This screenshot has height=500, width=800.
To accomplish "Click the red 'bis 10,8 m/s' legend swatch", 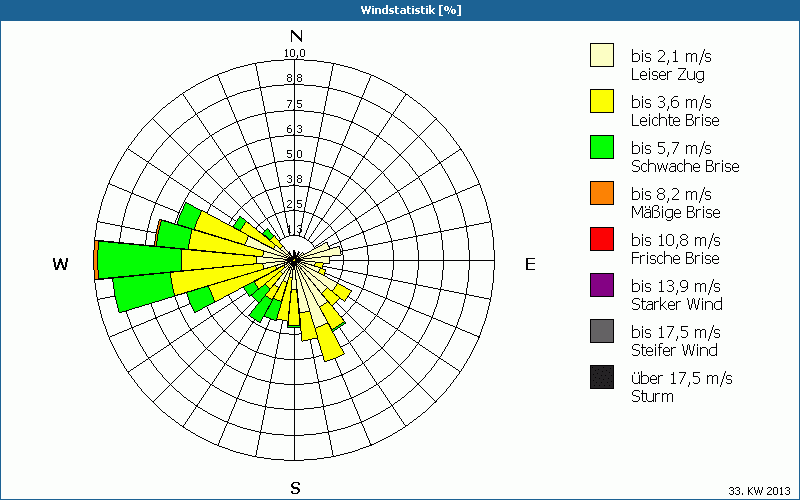I will (x=602, y=239).
